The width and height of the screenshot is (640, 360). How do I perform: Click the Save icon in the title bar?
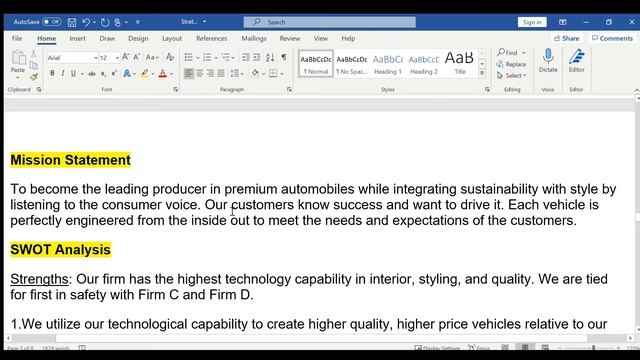tap(72, 22)
